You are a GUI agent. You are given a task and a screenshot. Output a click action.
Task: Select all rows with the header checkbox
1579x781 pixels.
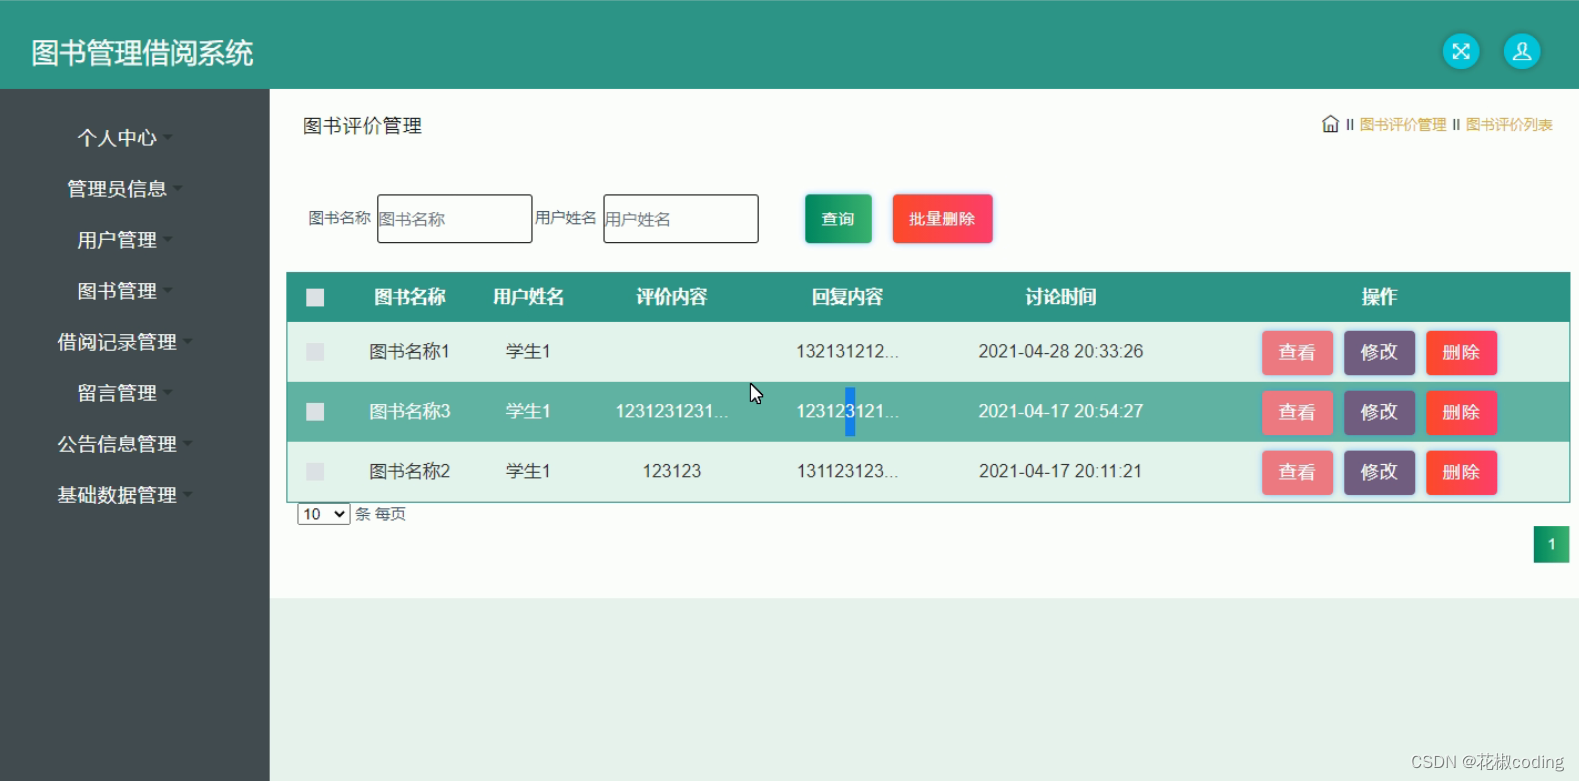point(315,297)
